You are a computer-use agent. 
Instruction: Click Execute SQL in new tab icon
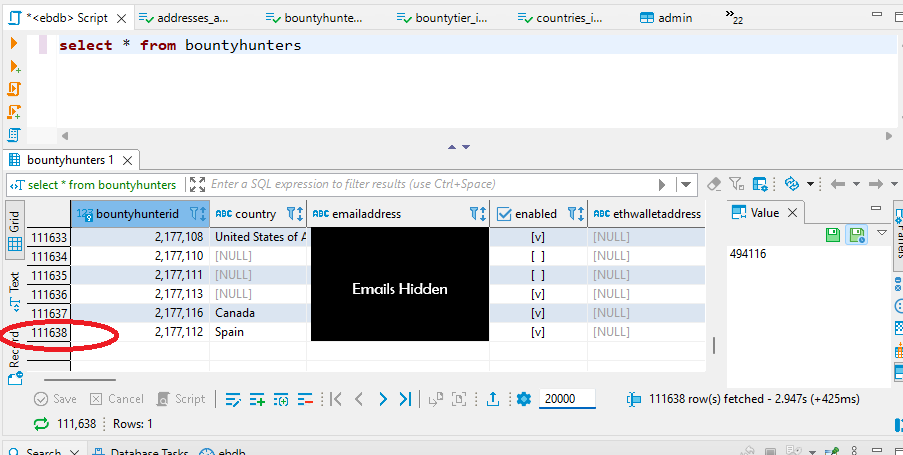(15, 66)
